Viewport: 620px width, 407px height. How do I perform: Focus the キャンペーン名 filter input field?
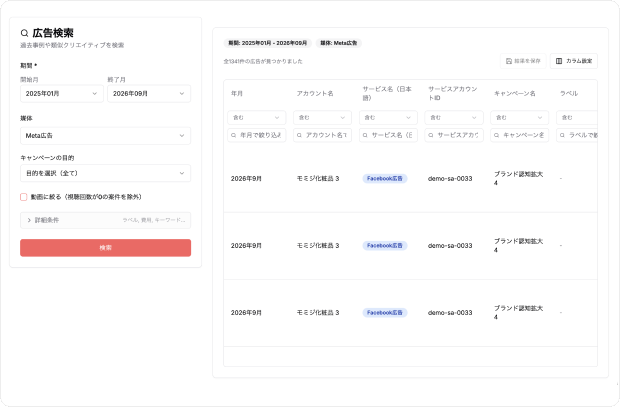click(x=519, y=135)
